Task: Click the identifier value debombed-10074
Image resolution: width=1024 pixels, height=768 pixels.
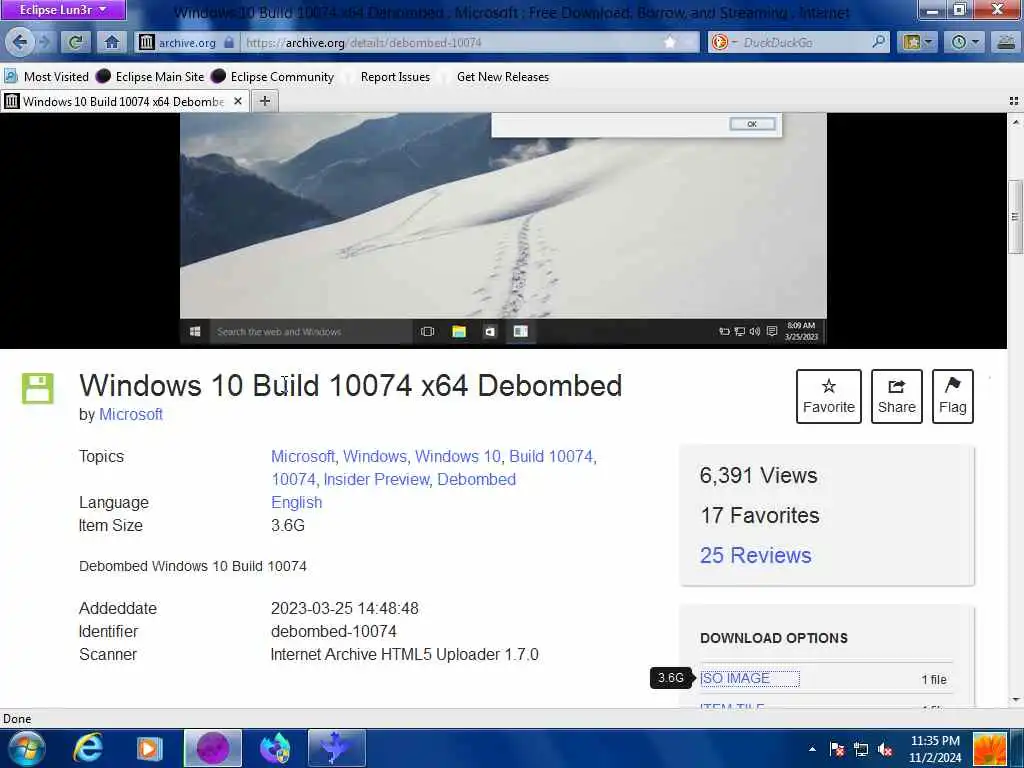Action: point(334,632)
